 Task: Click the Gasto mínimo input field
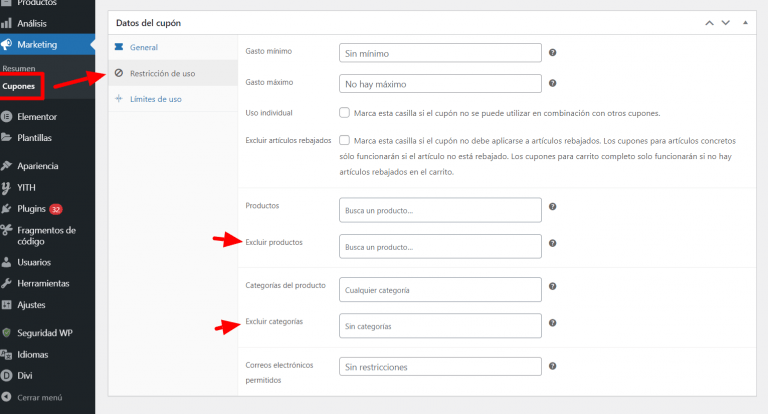tap(440, 53)
